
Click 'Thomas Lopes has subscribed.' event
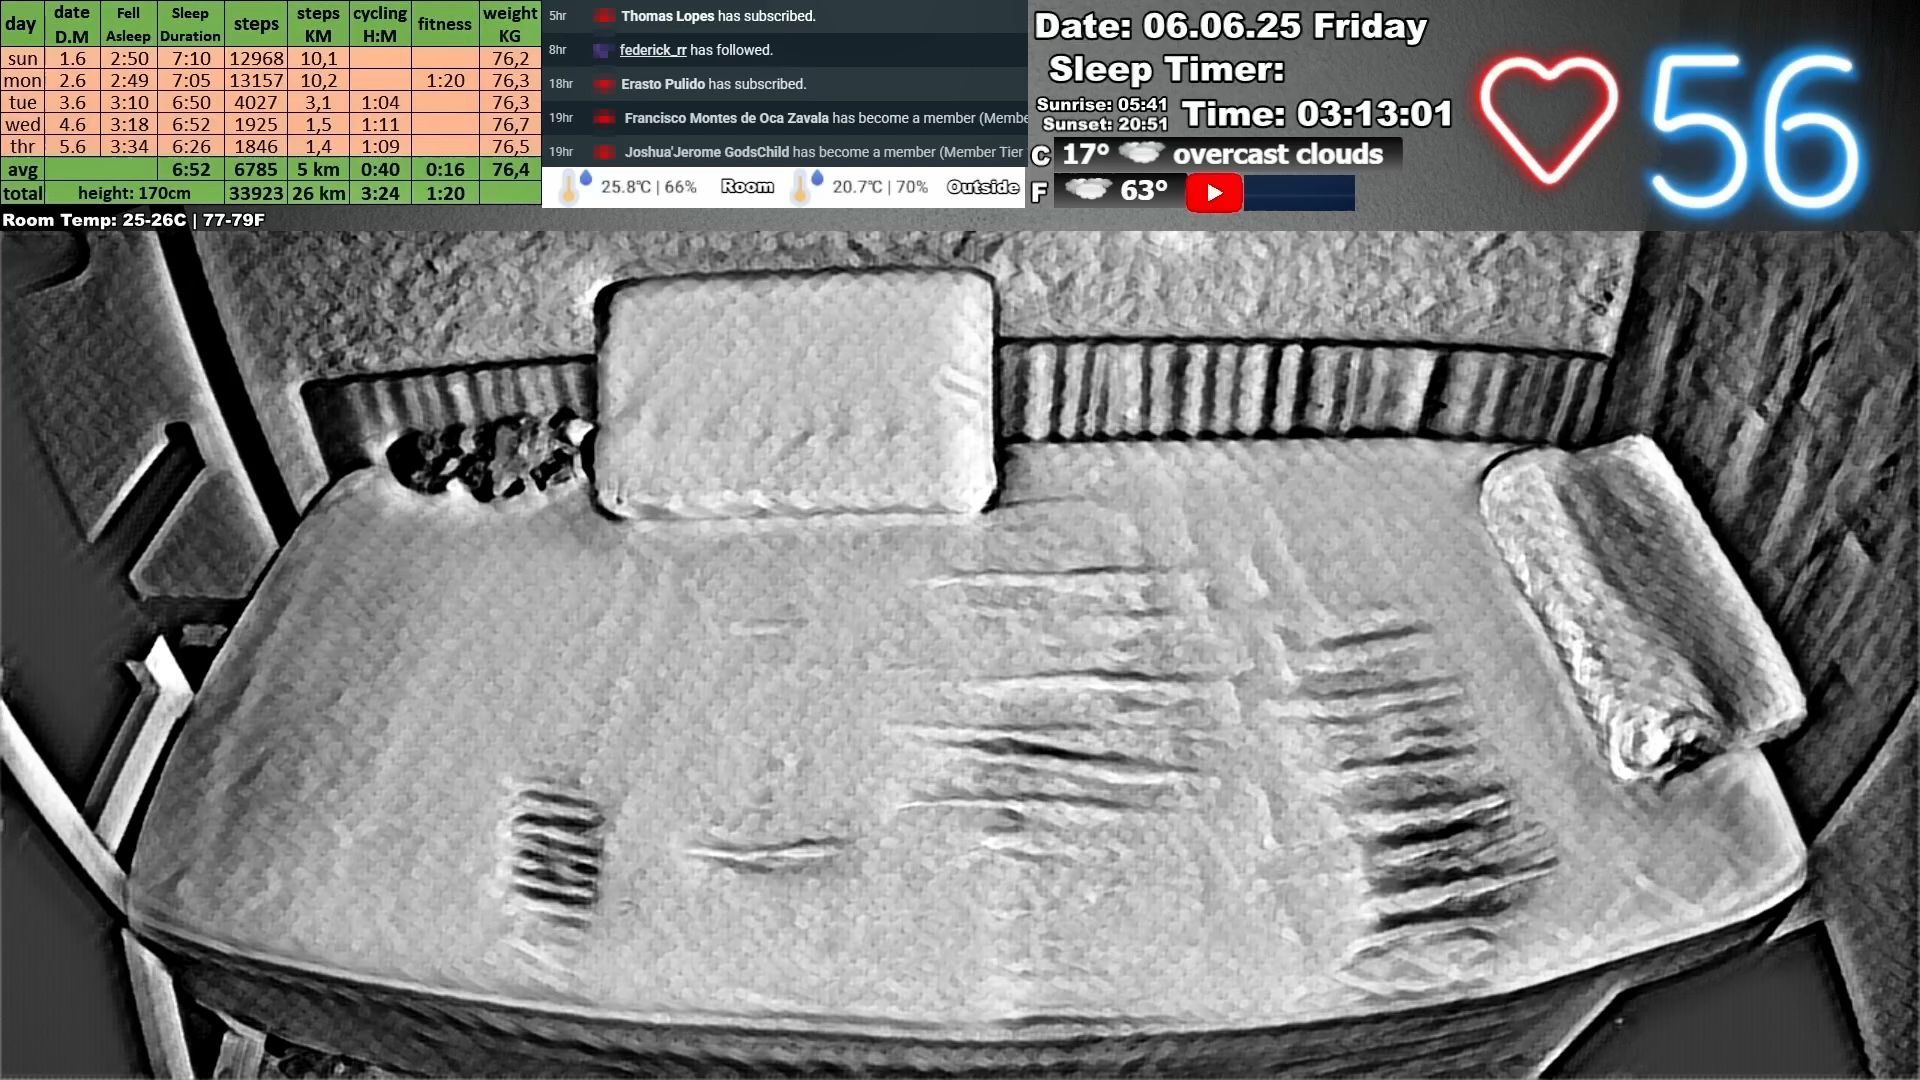tap(718, 16)
